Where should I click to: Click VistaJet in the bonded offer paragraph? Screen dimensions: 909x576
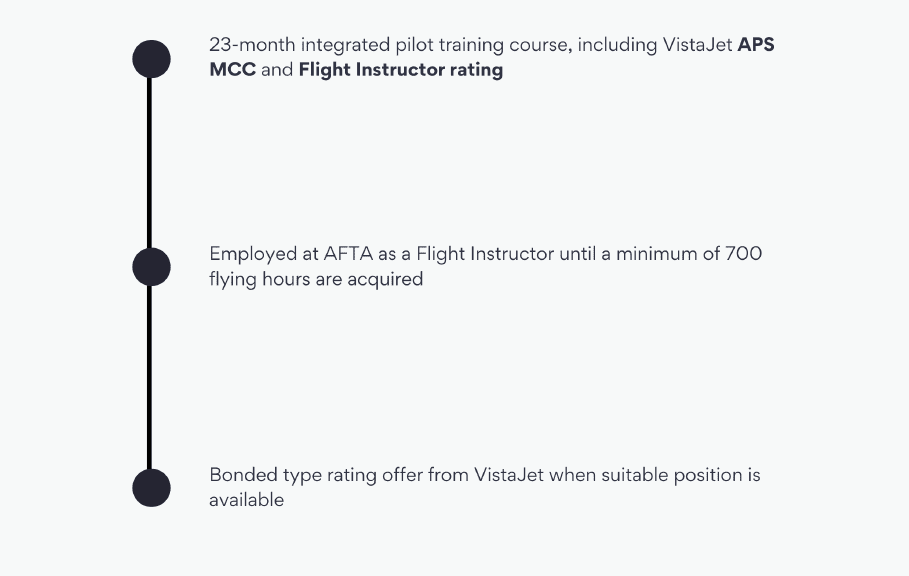509,475
